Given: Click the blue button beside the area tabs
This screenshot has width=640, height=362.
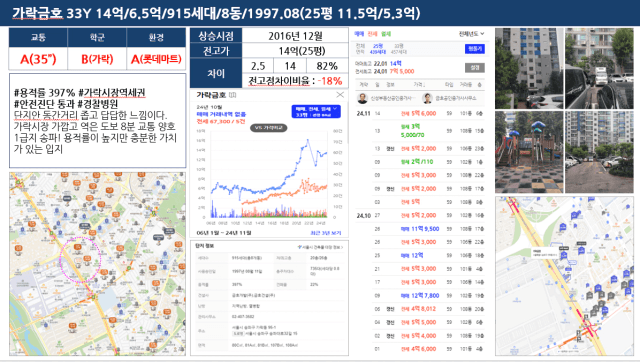Looking at the screenshot, I should click(475, 49).
